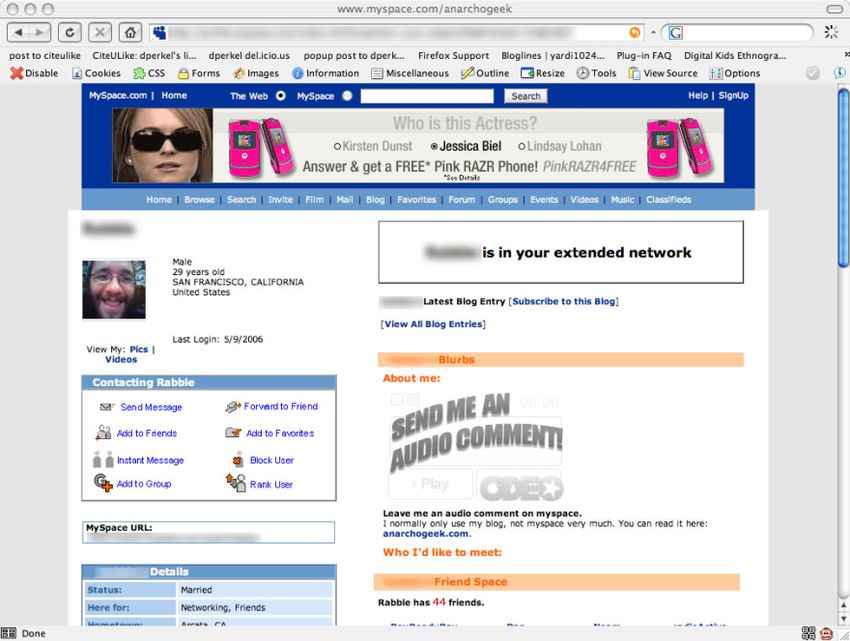Screen dimensions: 850x641
Task: Click the Block User icon
Action: coord(238,459)
